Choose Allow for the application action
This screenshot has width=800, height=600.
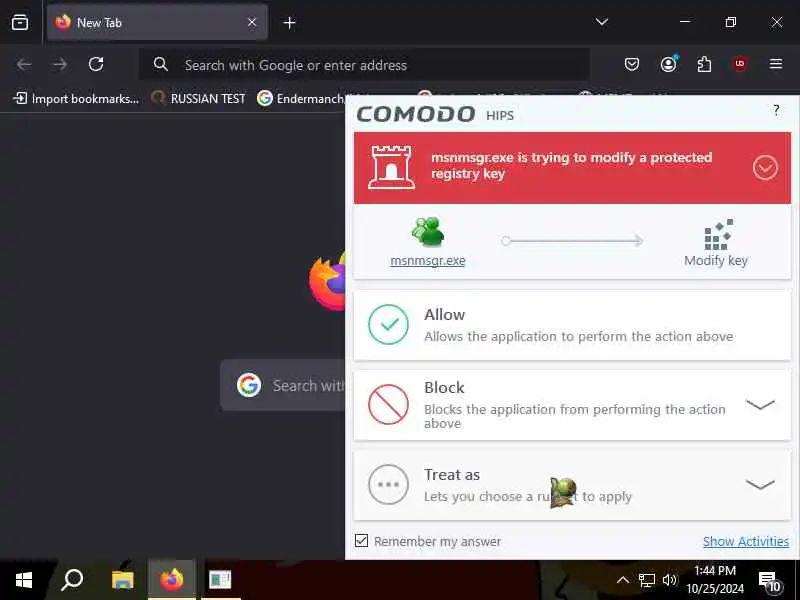(572, 325)
